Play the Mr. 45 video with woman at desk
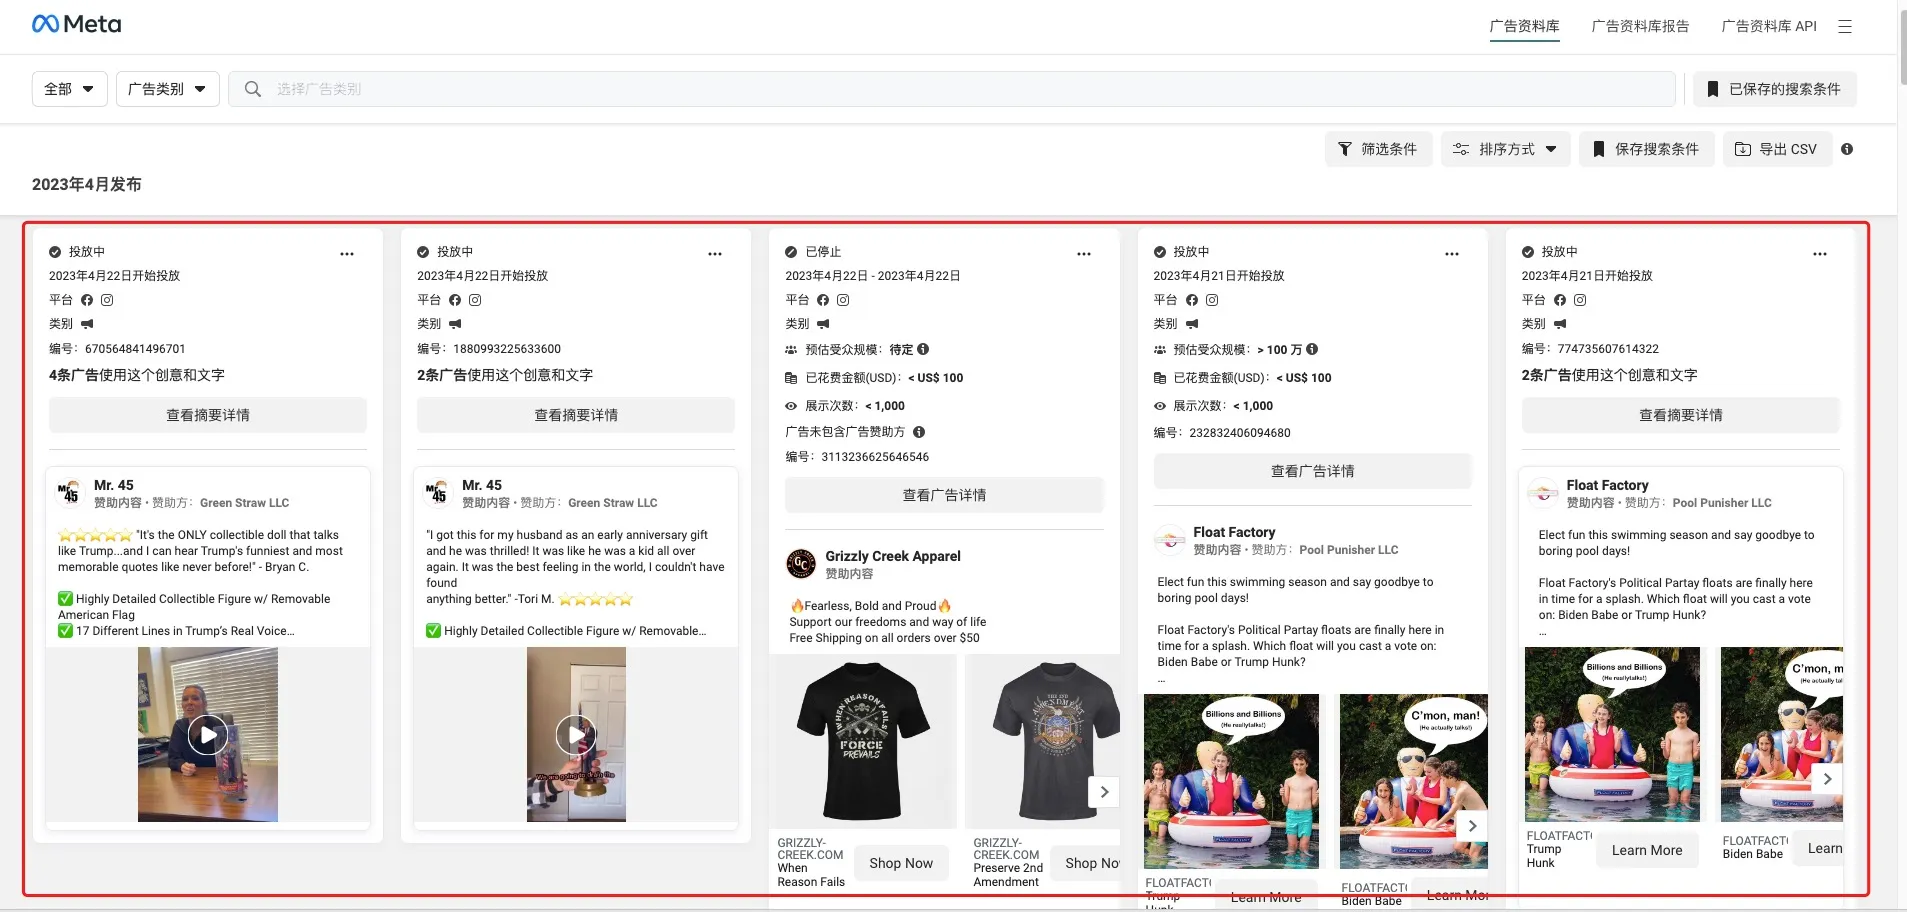 click(208, 735)
